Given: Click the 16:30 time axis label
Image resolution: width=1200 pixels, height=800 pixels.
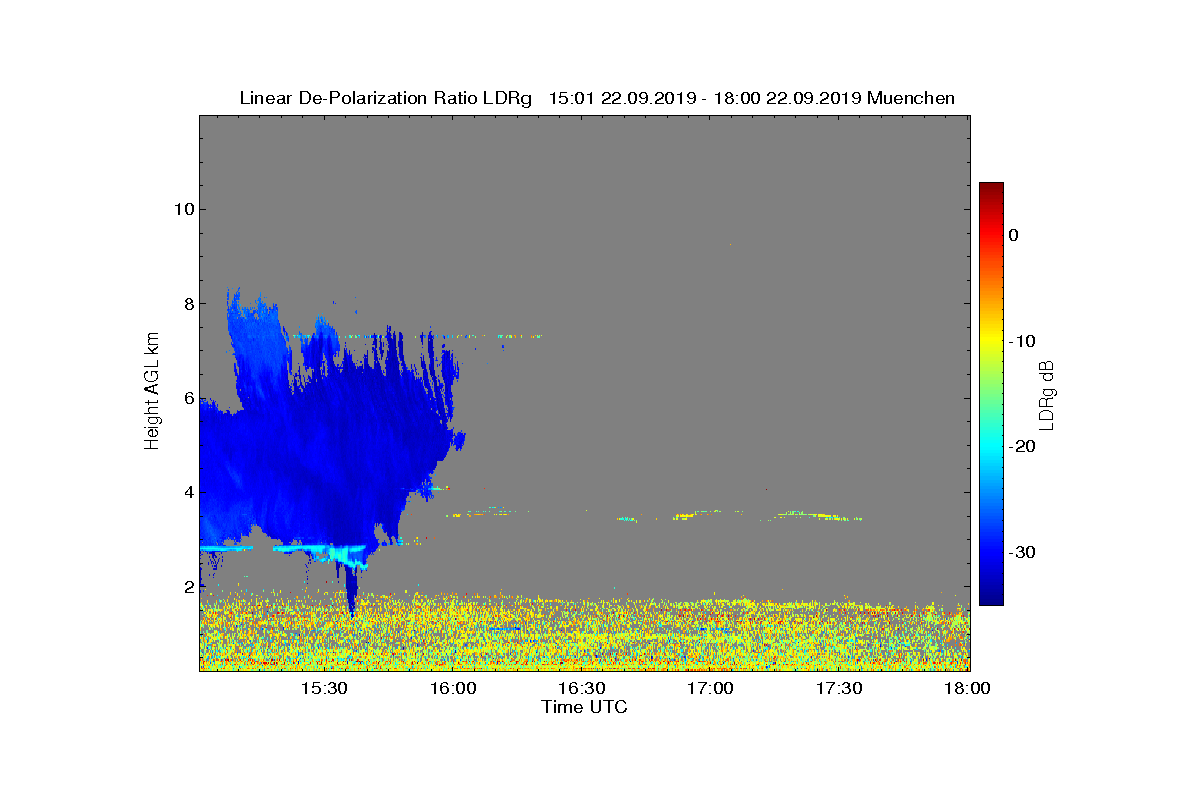Looking at the screenshot, I should click(x=582, y=688).
